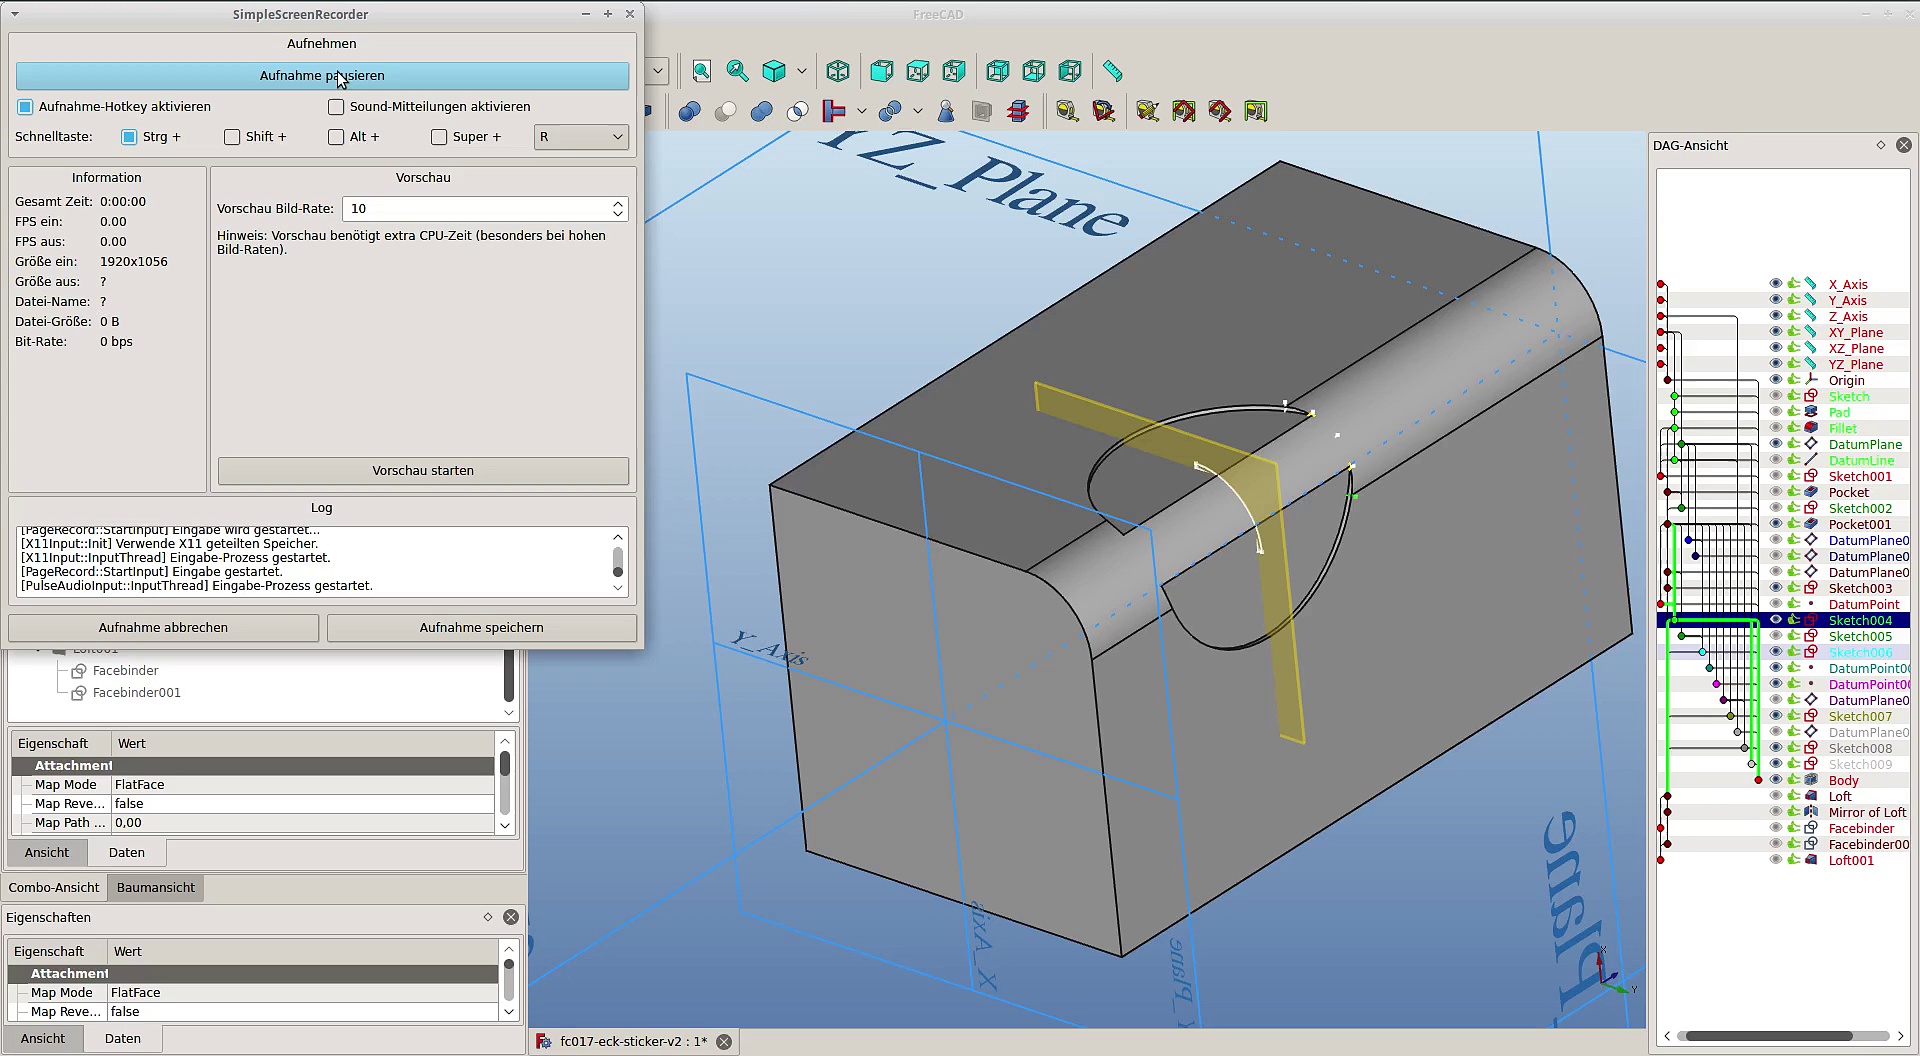Click the cross-sections tool icon
This screenshot has height=1056, width=1920.
1018,111
